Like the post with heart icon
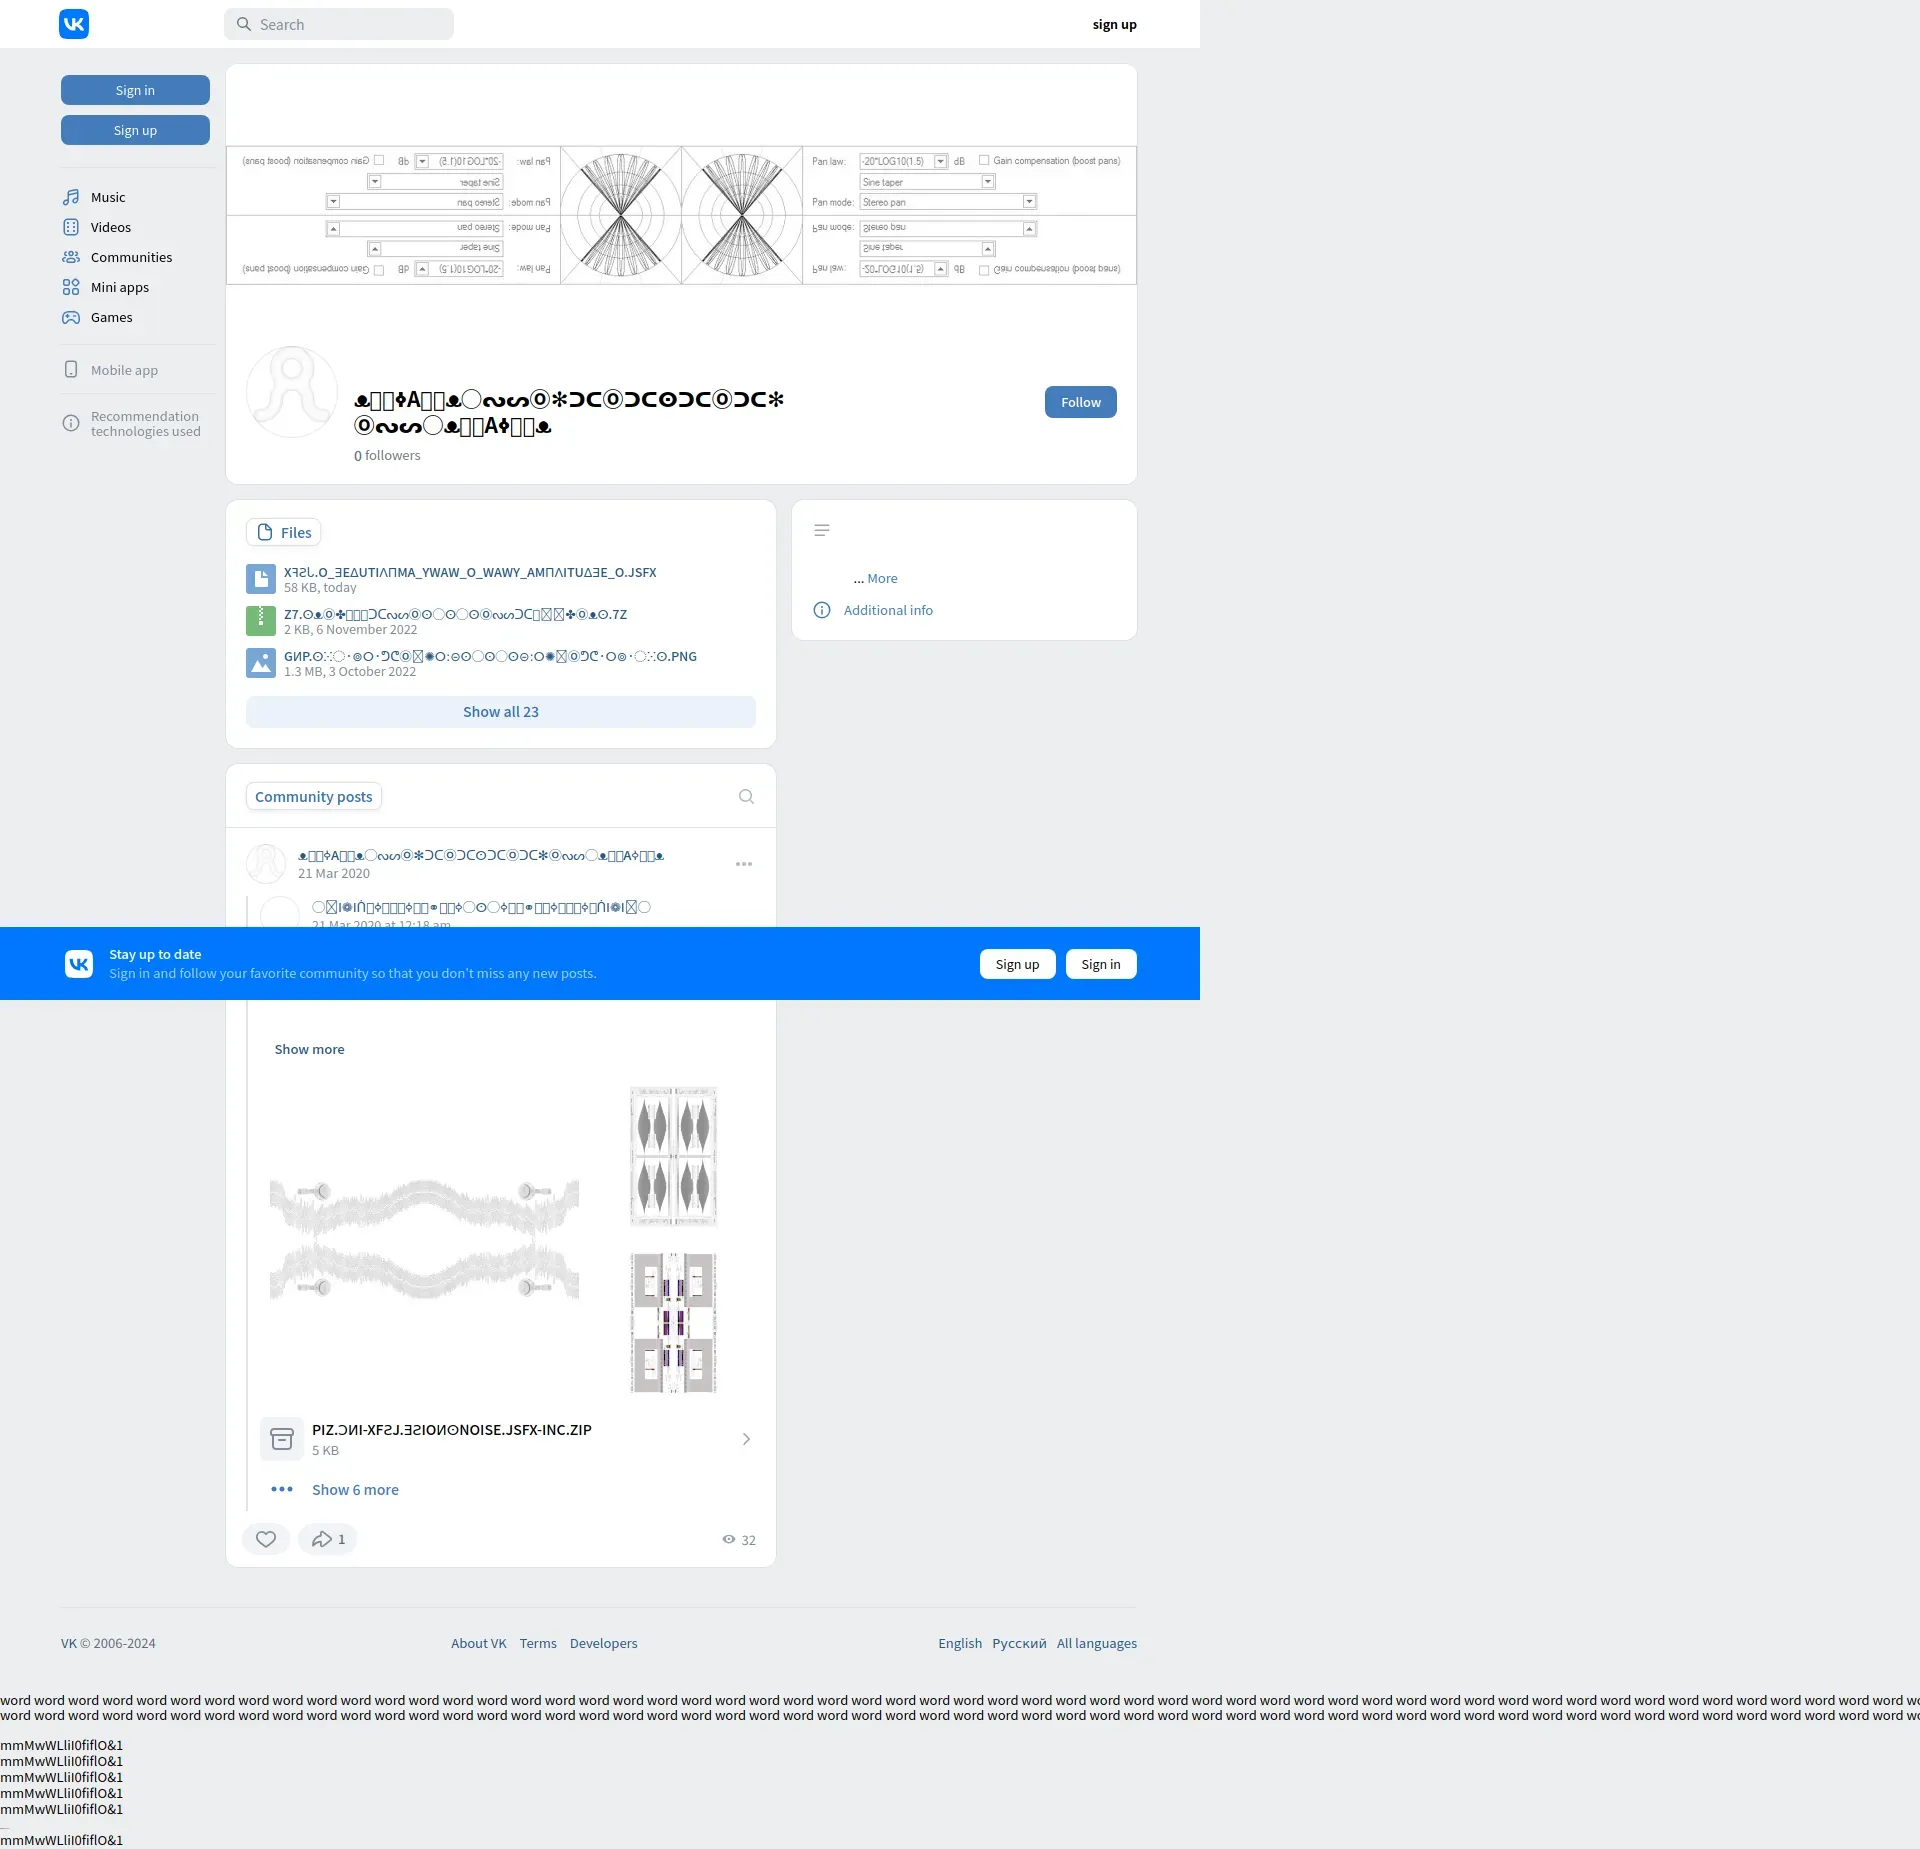The height and width of the screenshot is (1849, 1920). coord(266,1539)
